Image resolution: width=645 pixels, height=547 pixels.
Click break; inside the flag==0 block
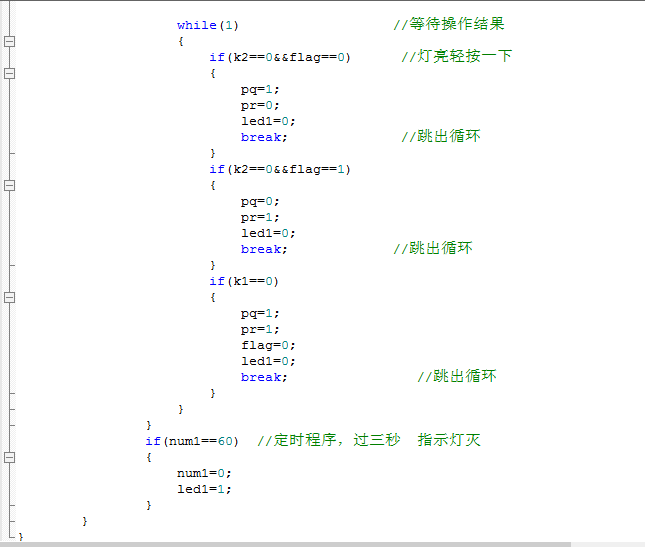[264, 137]
